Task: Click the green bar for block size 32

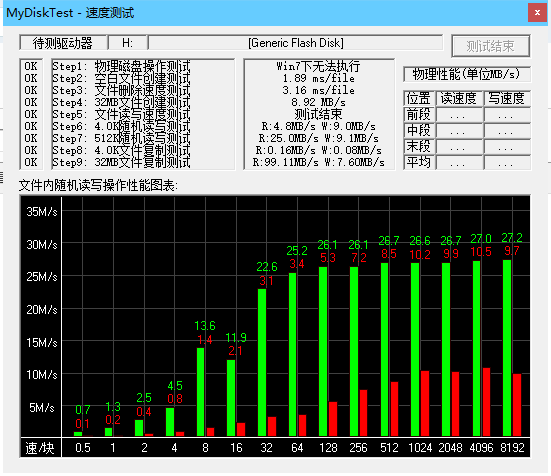Action: pyautogui.click(x=262, y=362)
